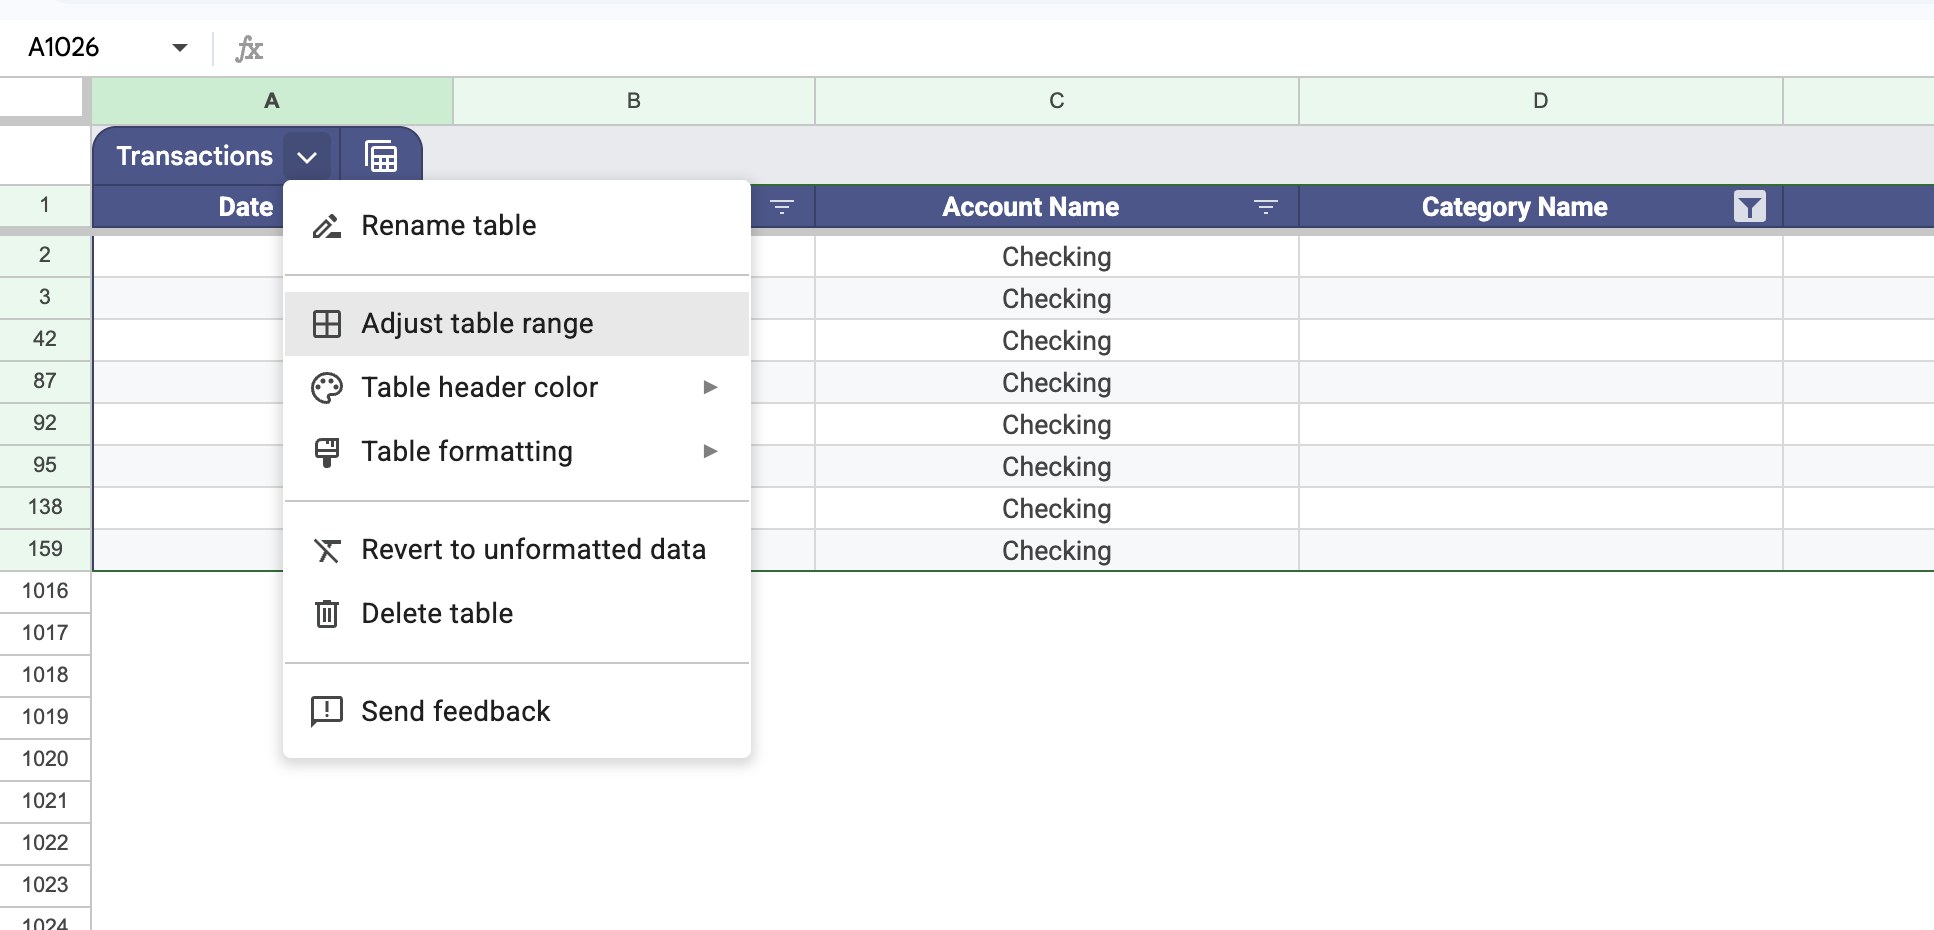Image resolution: width=1934 pixels, height=930 pixels.
Task: Click the palette icon for header color
Action: (327, 388)
